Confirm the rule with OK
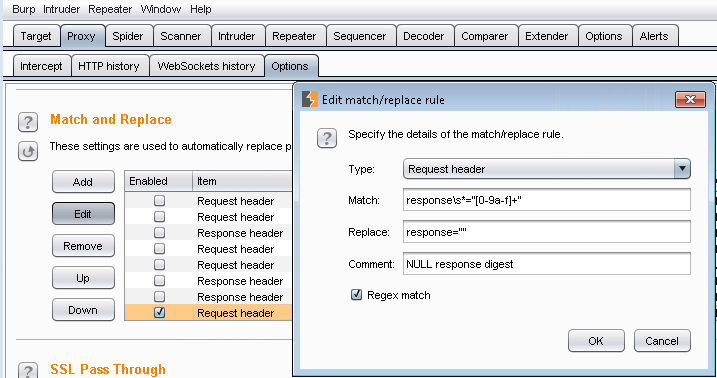This screenshot has height=378, width=717. 596,341
